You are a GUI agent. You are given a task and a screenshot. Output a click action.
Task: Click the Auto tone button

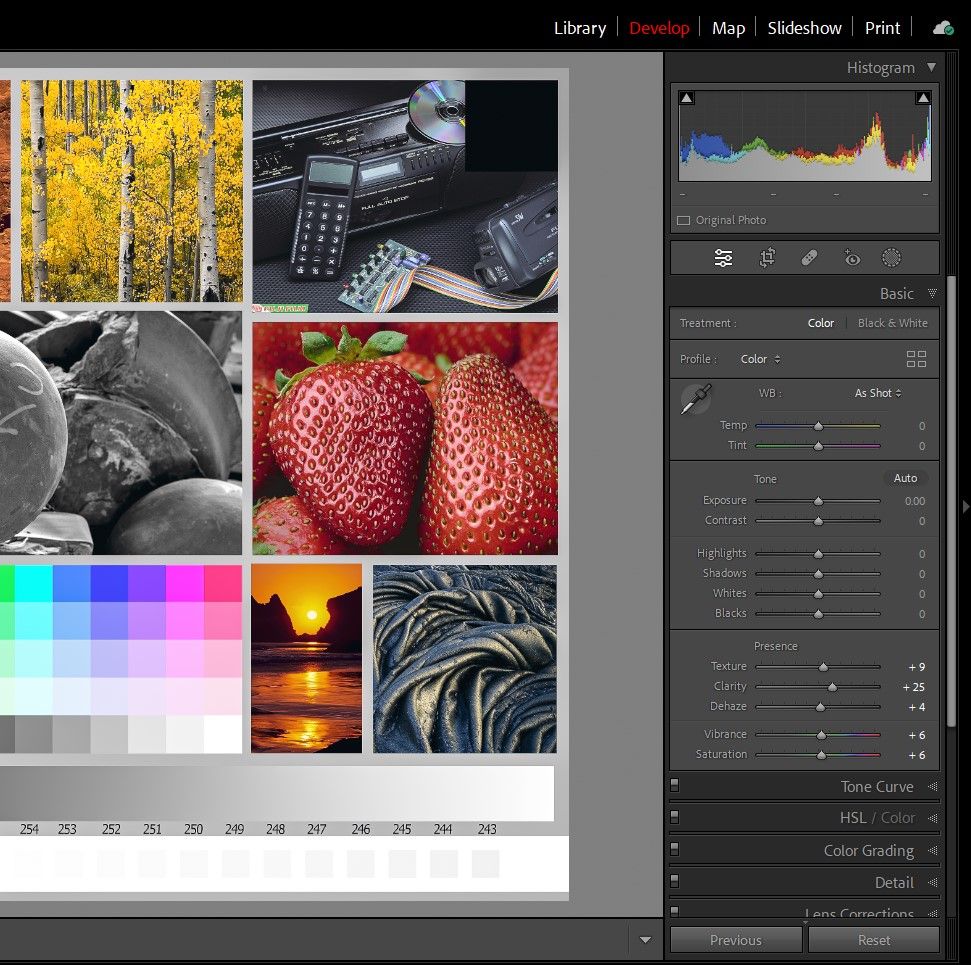(x=905, y=478)
